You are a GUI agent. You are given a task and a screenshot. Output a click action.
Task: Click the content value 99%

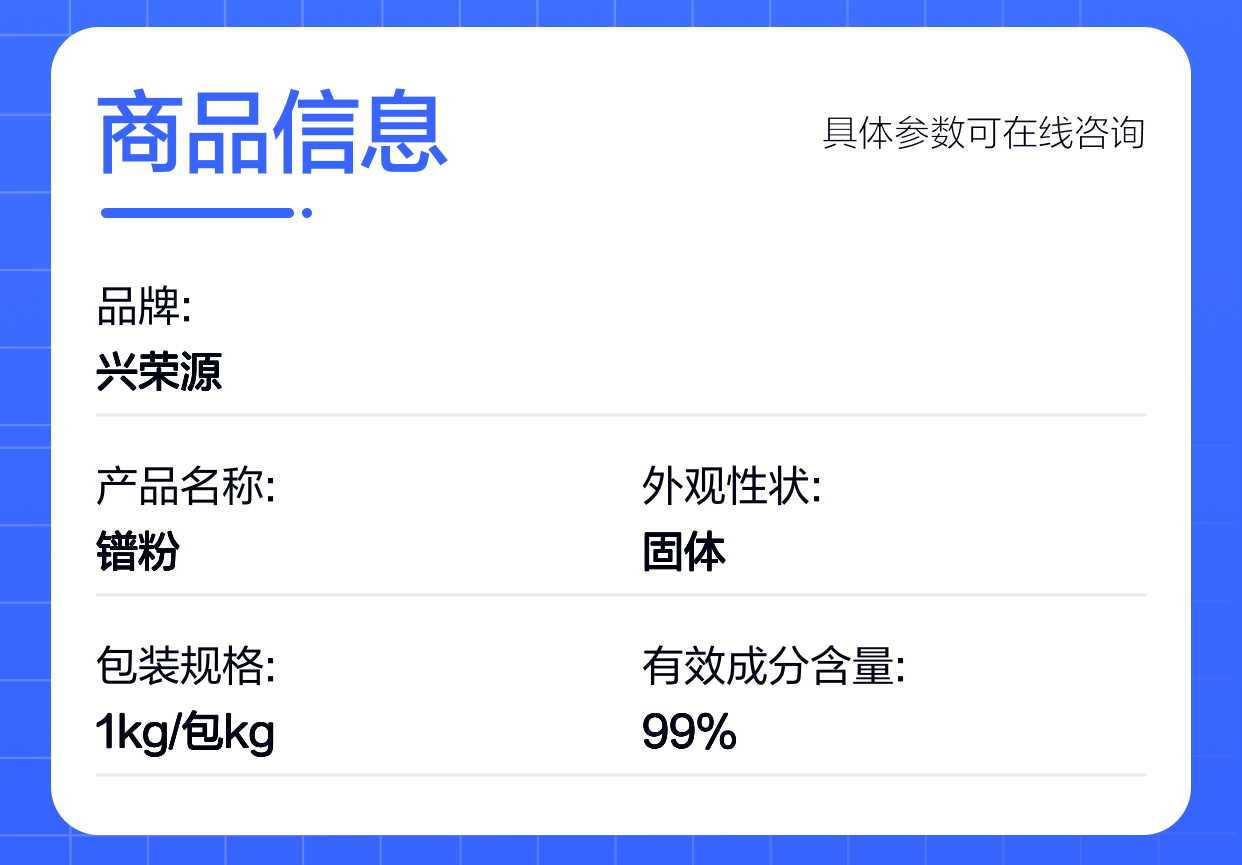point(689,733)
